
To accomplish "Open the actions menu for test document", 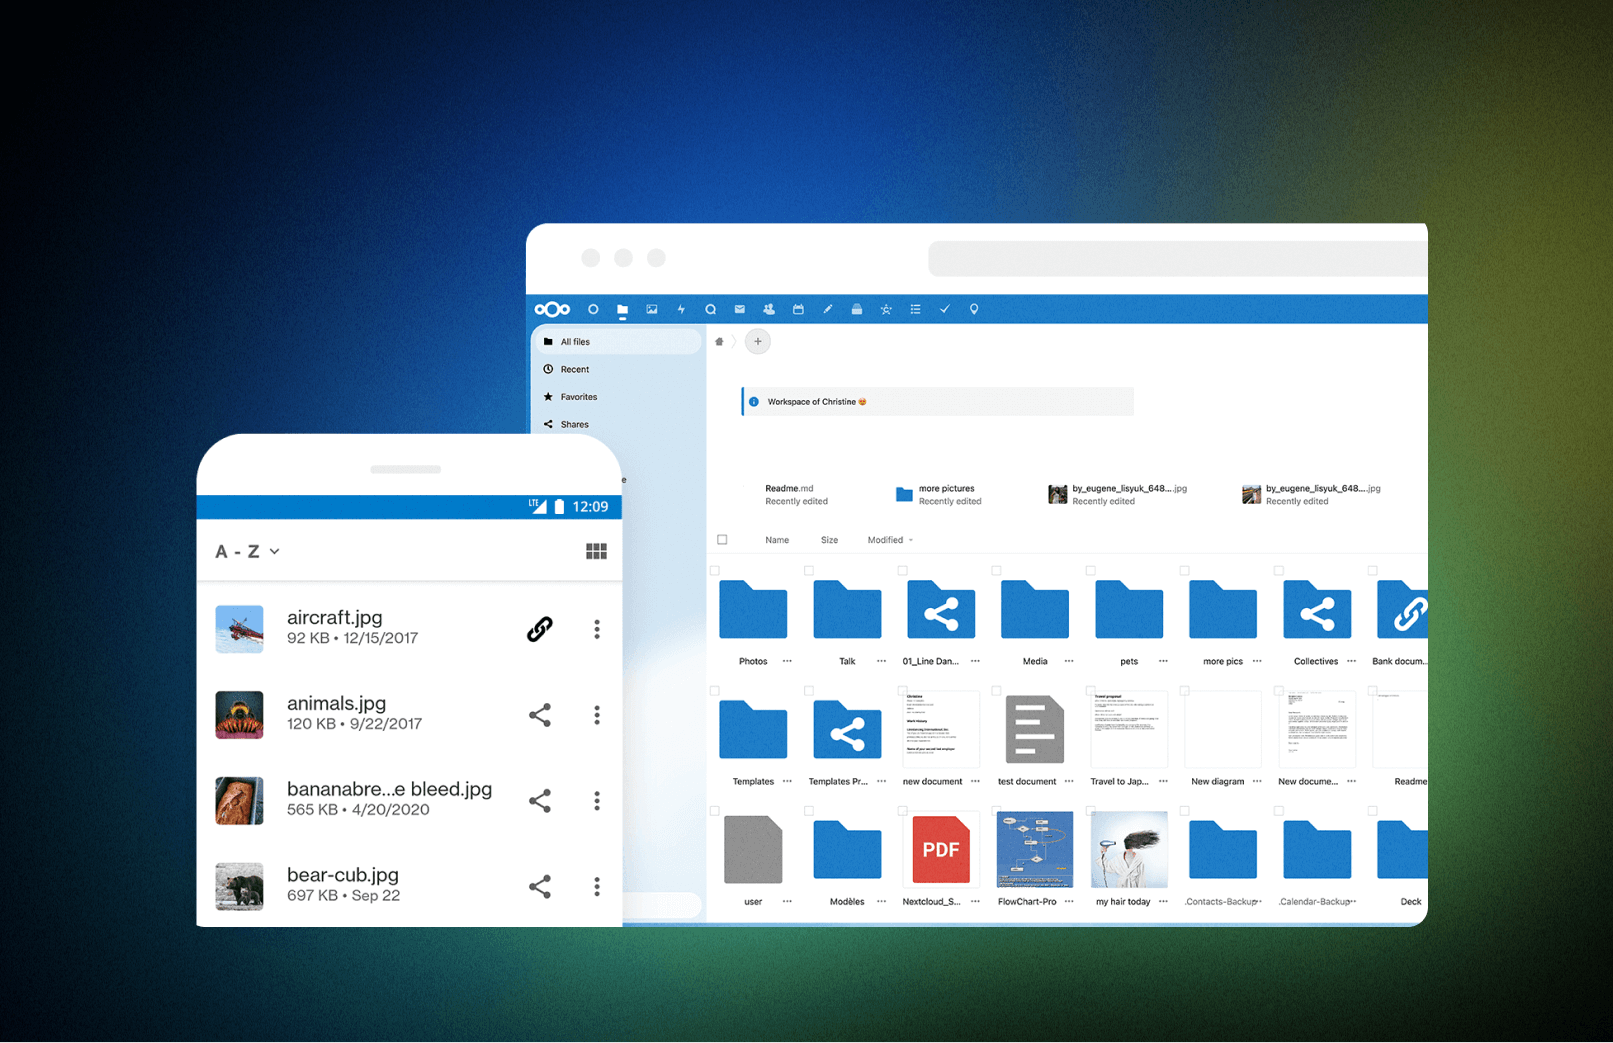I will 1069,781.
